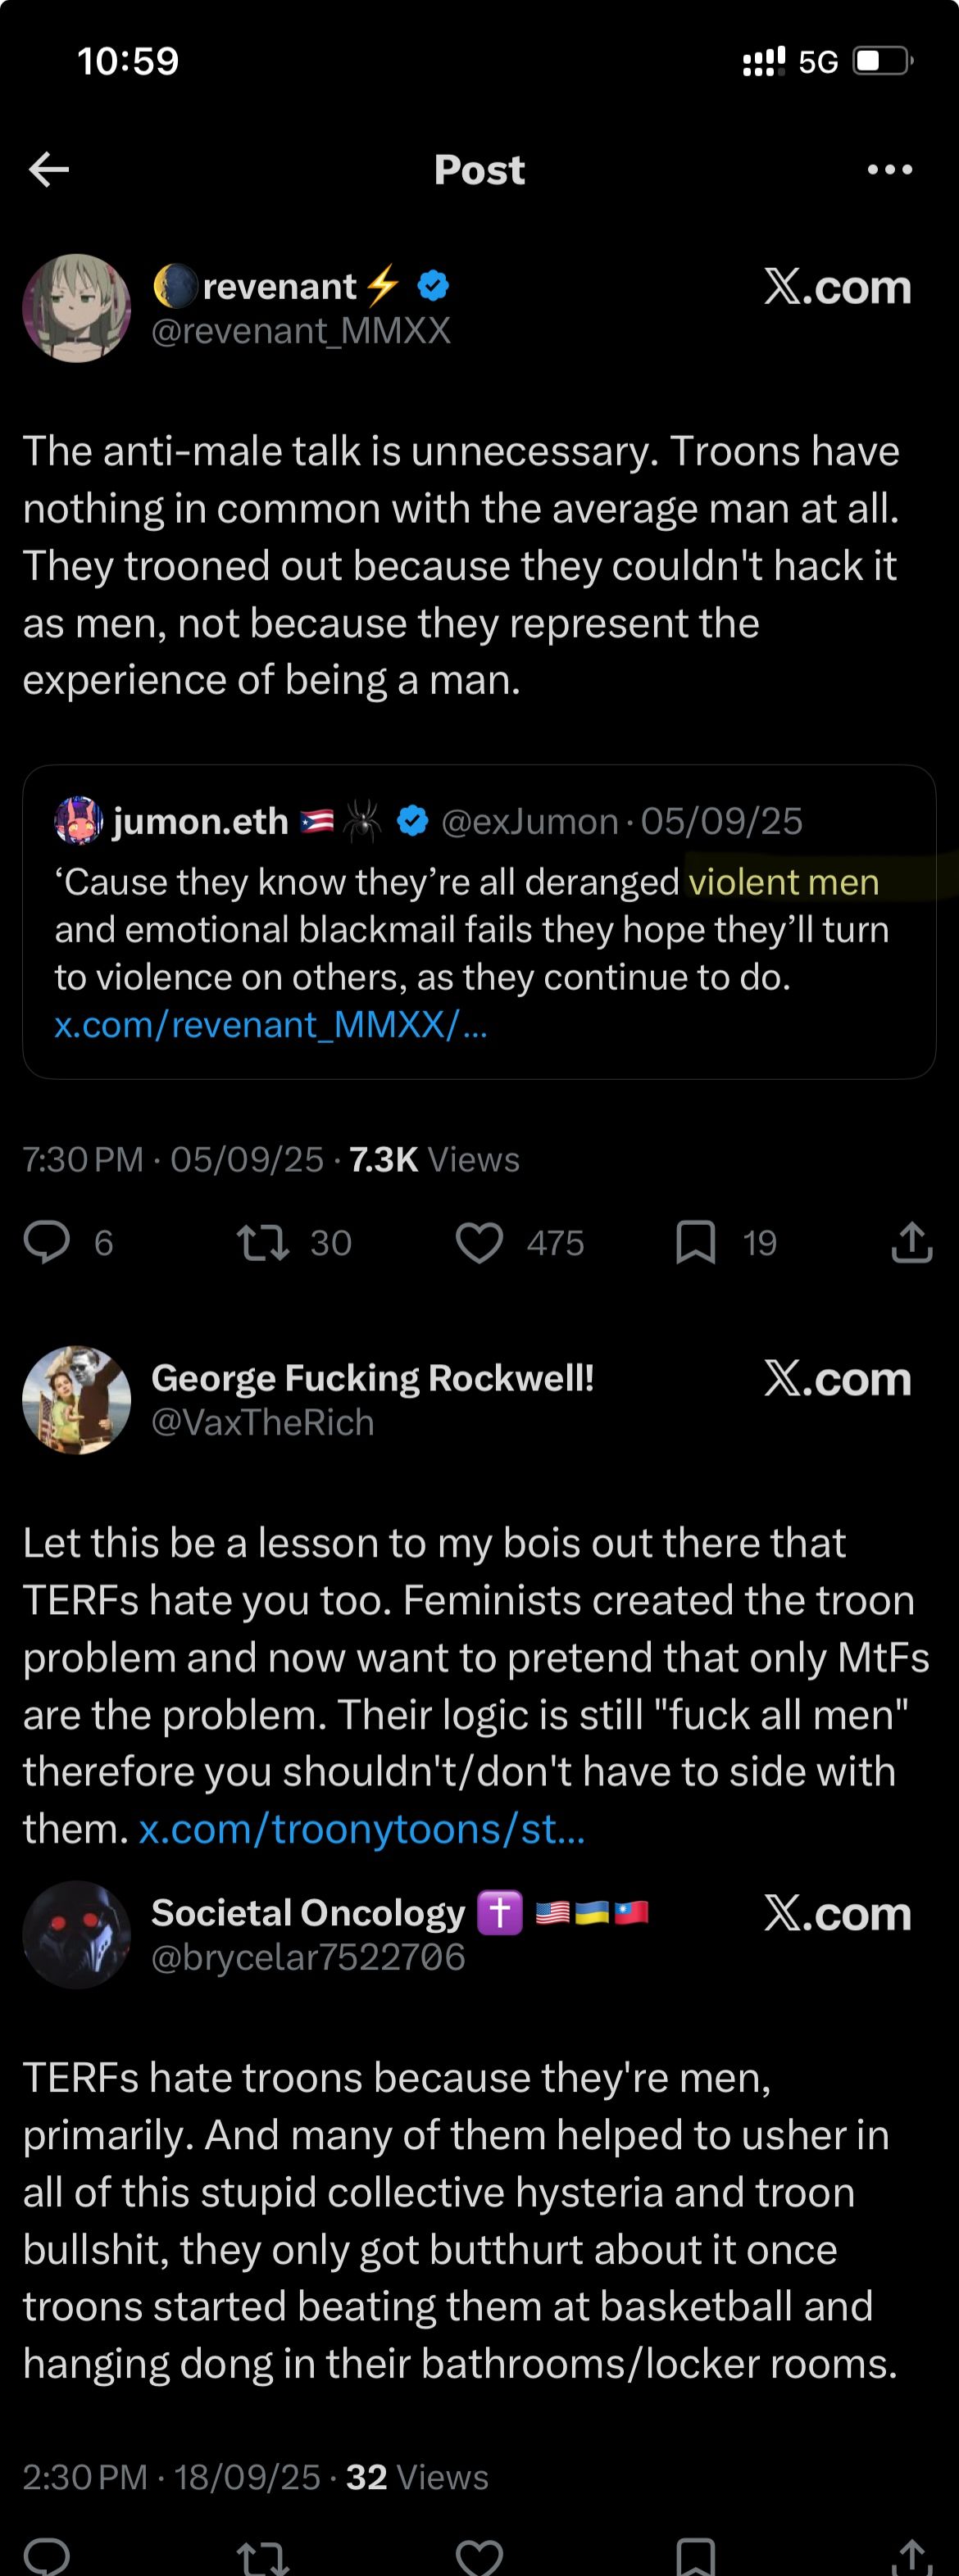Open the x.com/troonytoons link
This screenshot has height=2576, width=959.
[361, 1829]
